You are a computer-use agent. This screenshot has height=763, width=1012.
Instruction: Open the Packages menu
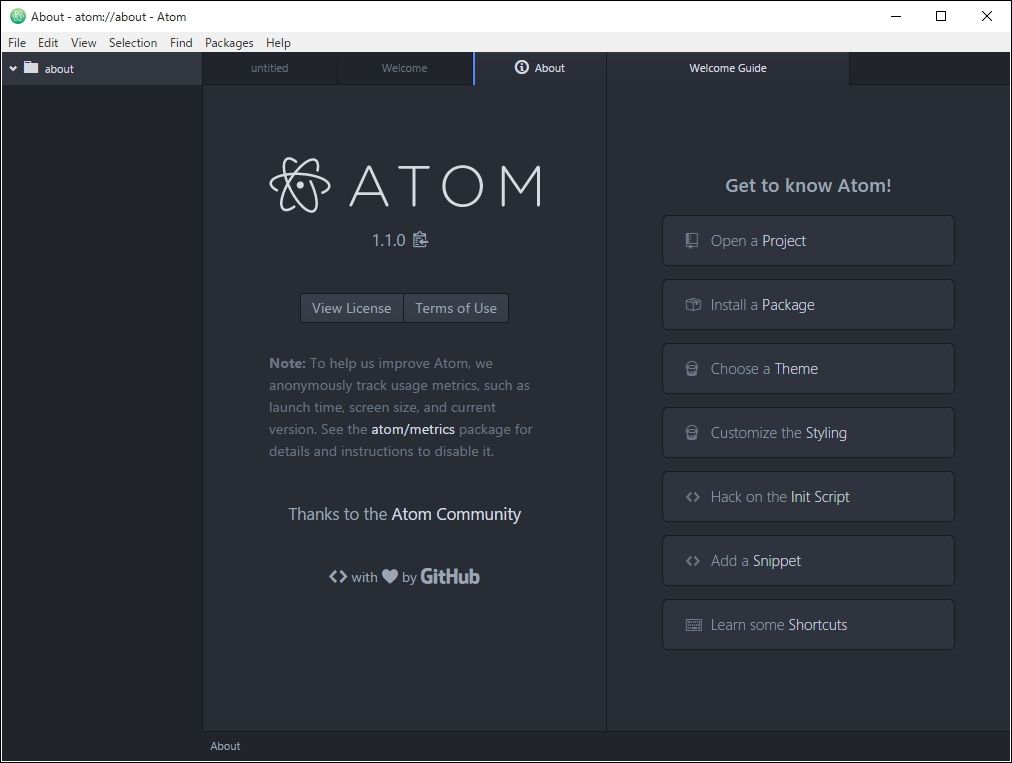pyautogui.click(x=229, y=43)
